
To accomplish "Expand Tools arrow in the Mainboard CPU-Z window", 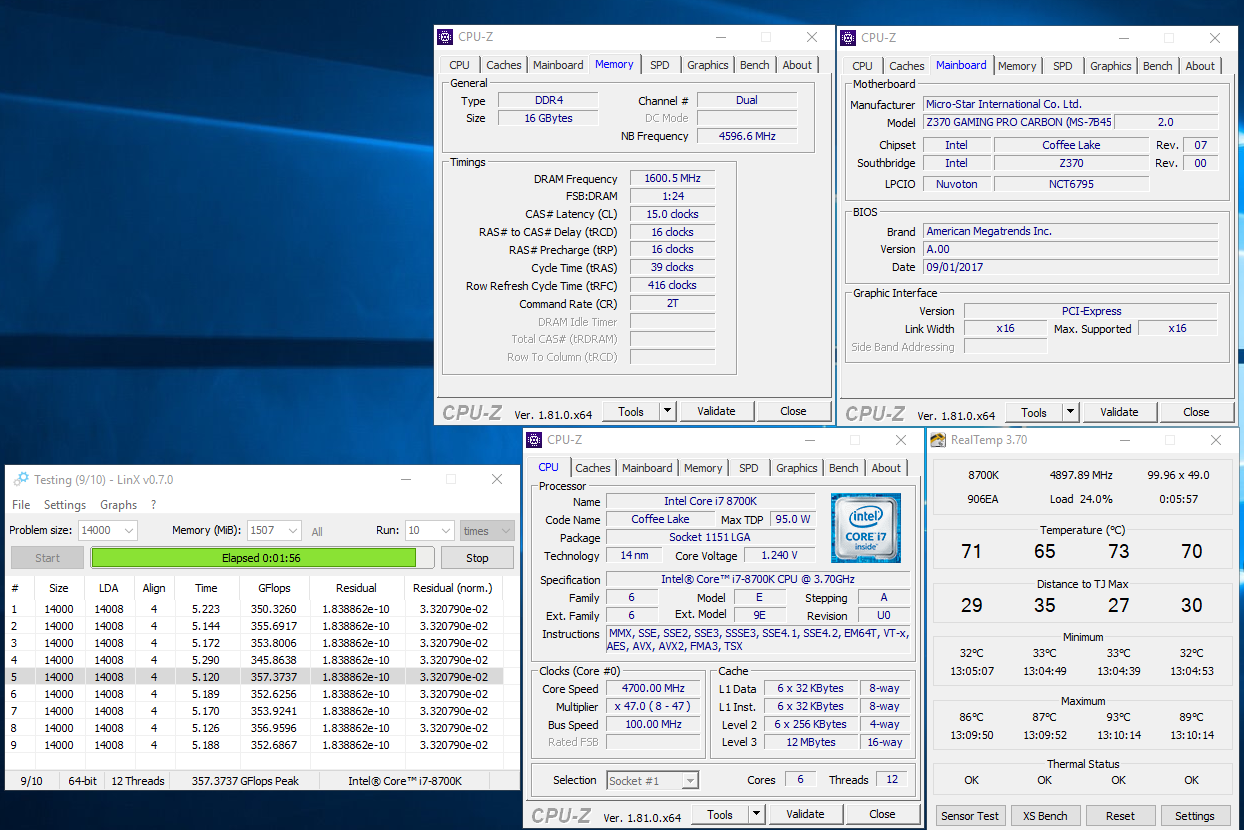I will (1070, 412).
